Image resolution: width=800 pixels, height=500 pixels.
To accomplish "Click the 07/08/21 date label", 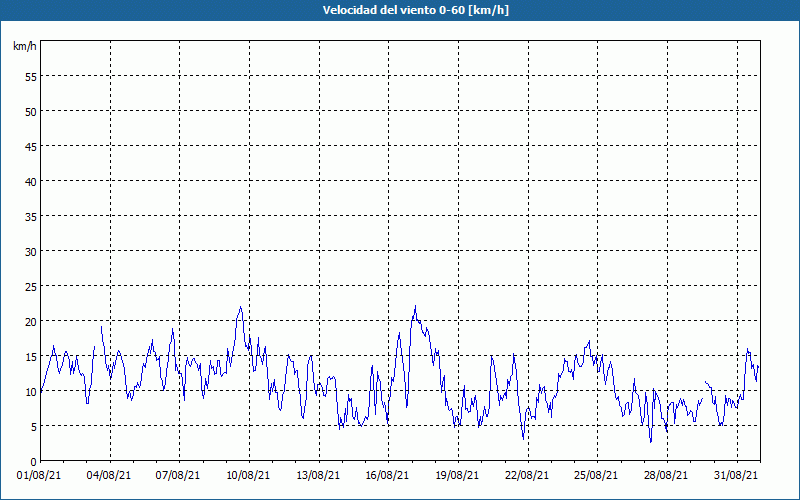I will click(x=178, y=475).
